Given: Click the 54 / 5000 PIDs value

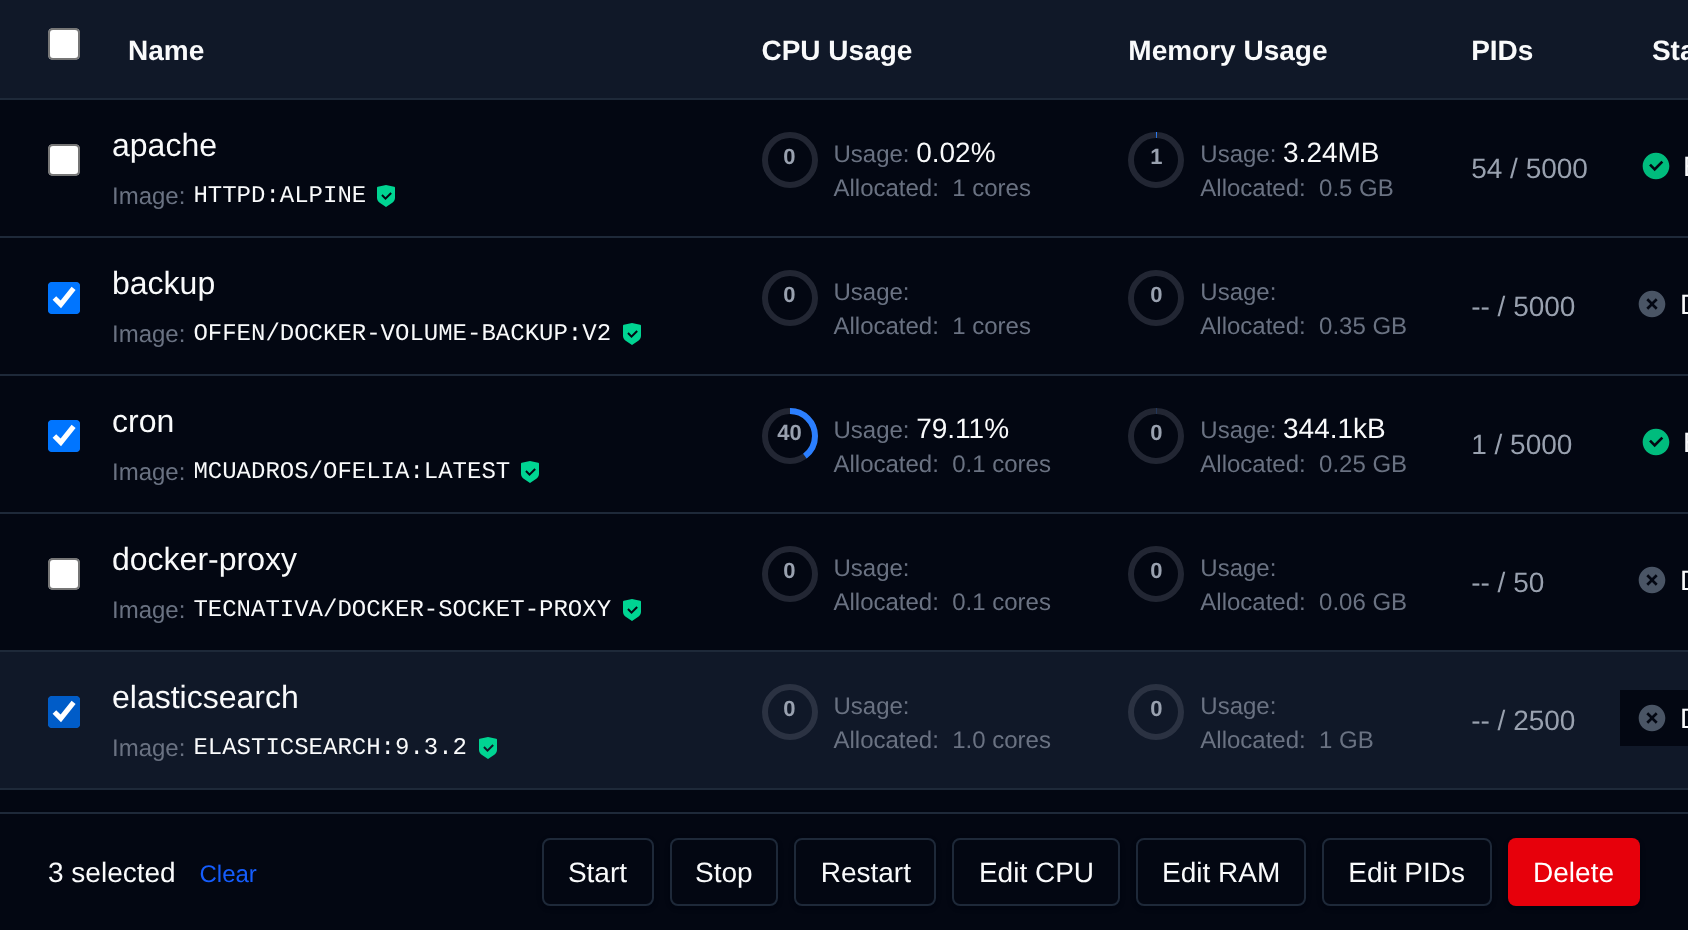Looking at the screenshot, I should [1529, 168].
